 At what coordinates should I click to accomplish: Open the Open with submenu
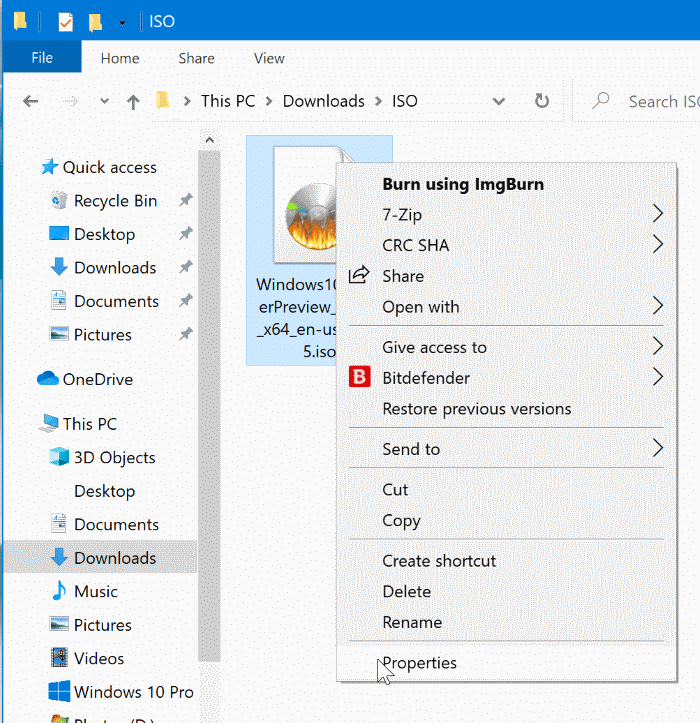506,307
